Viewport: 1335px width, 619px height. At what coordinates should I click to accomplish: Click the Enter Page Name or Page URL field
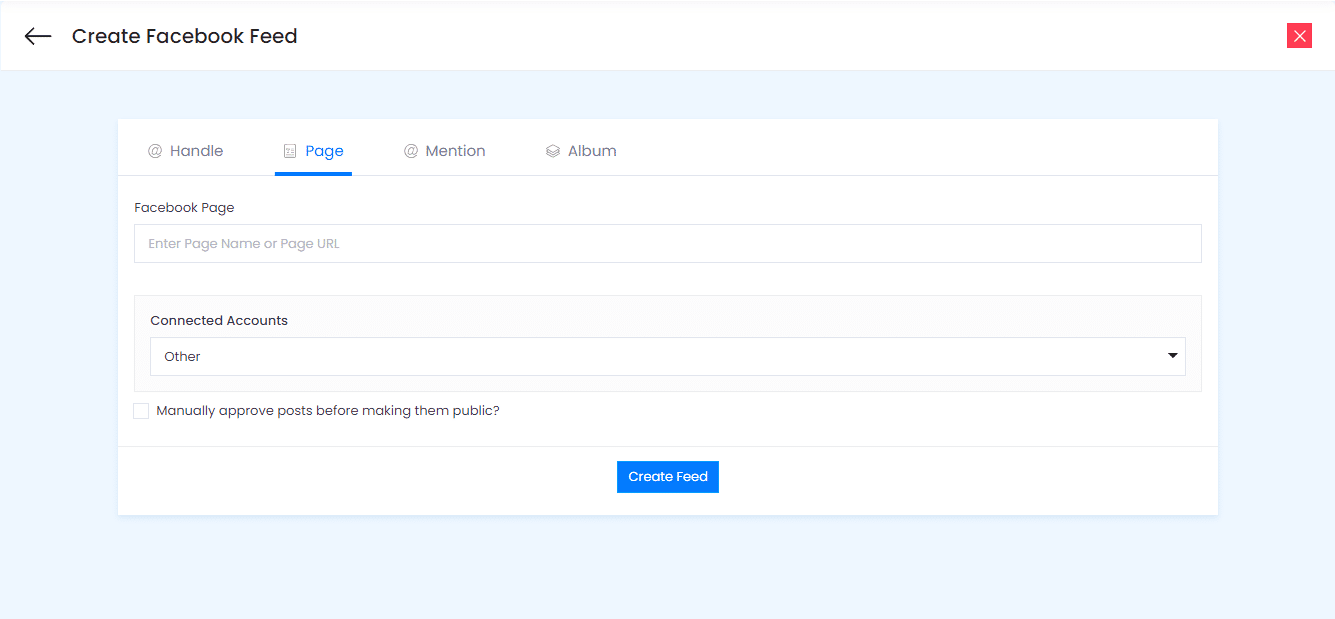667,243
